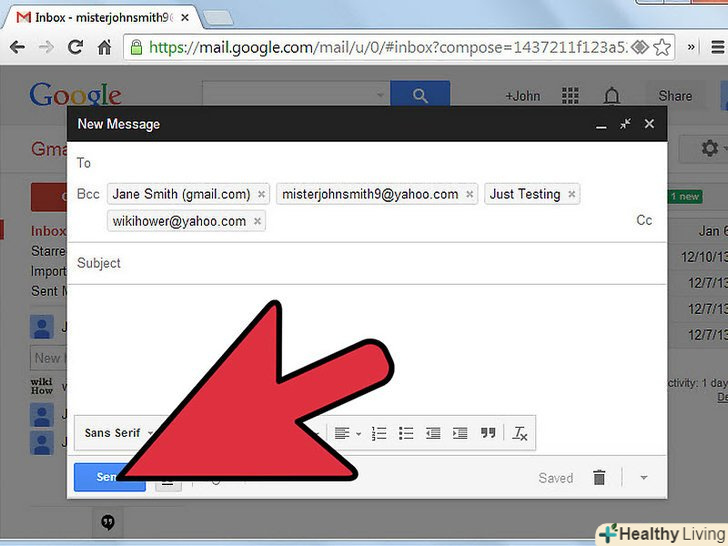Increase indent (indent more)
Image resolution: width=728 pixels, height=546 pixels.
[x=460, y=434]
